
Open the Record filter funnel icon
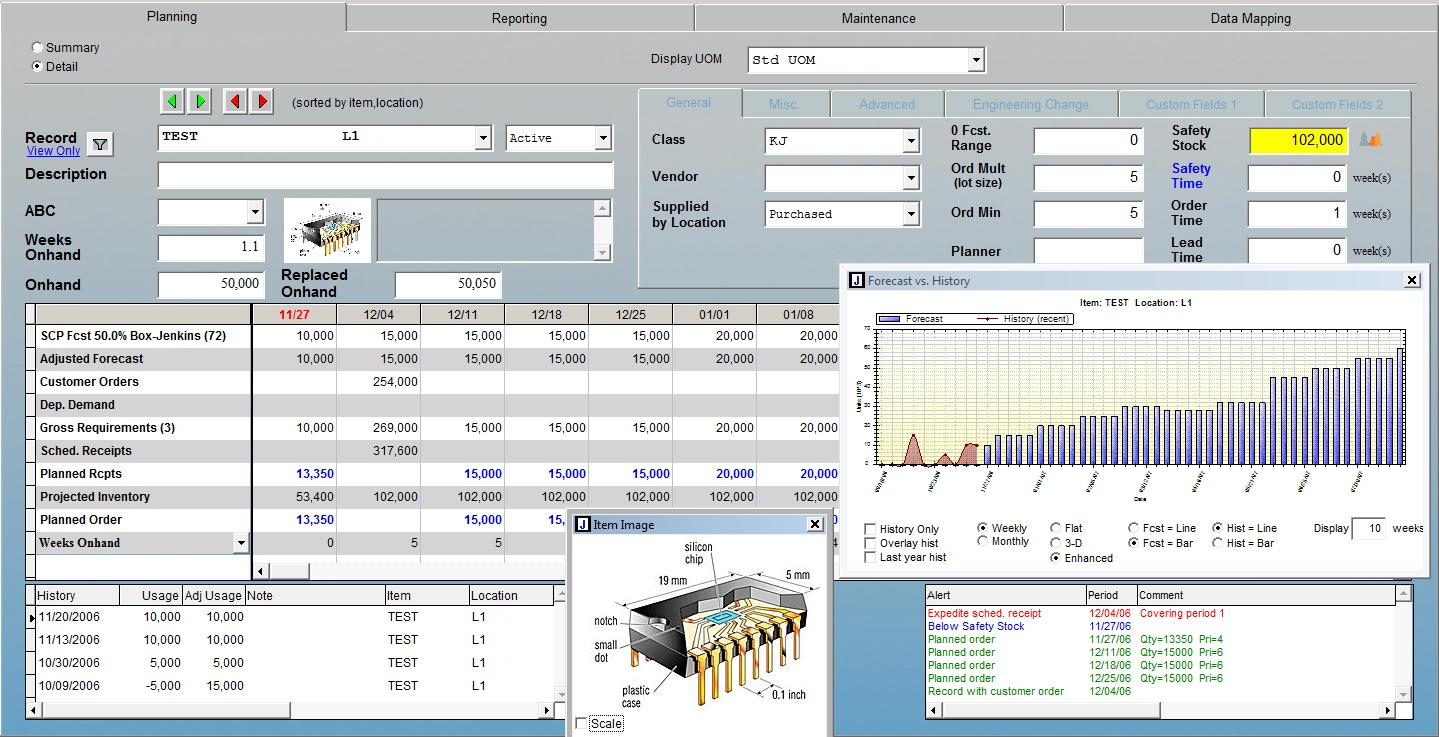coord(99,145)
